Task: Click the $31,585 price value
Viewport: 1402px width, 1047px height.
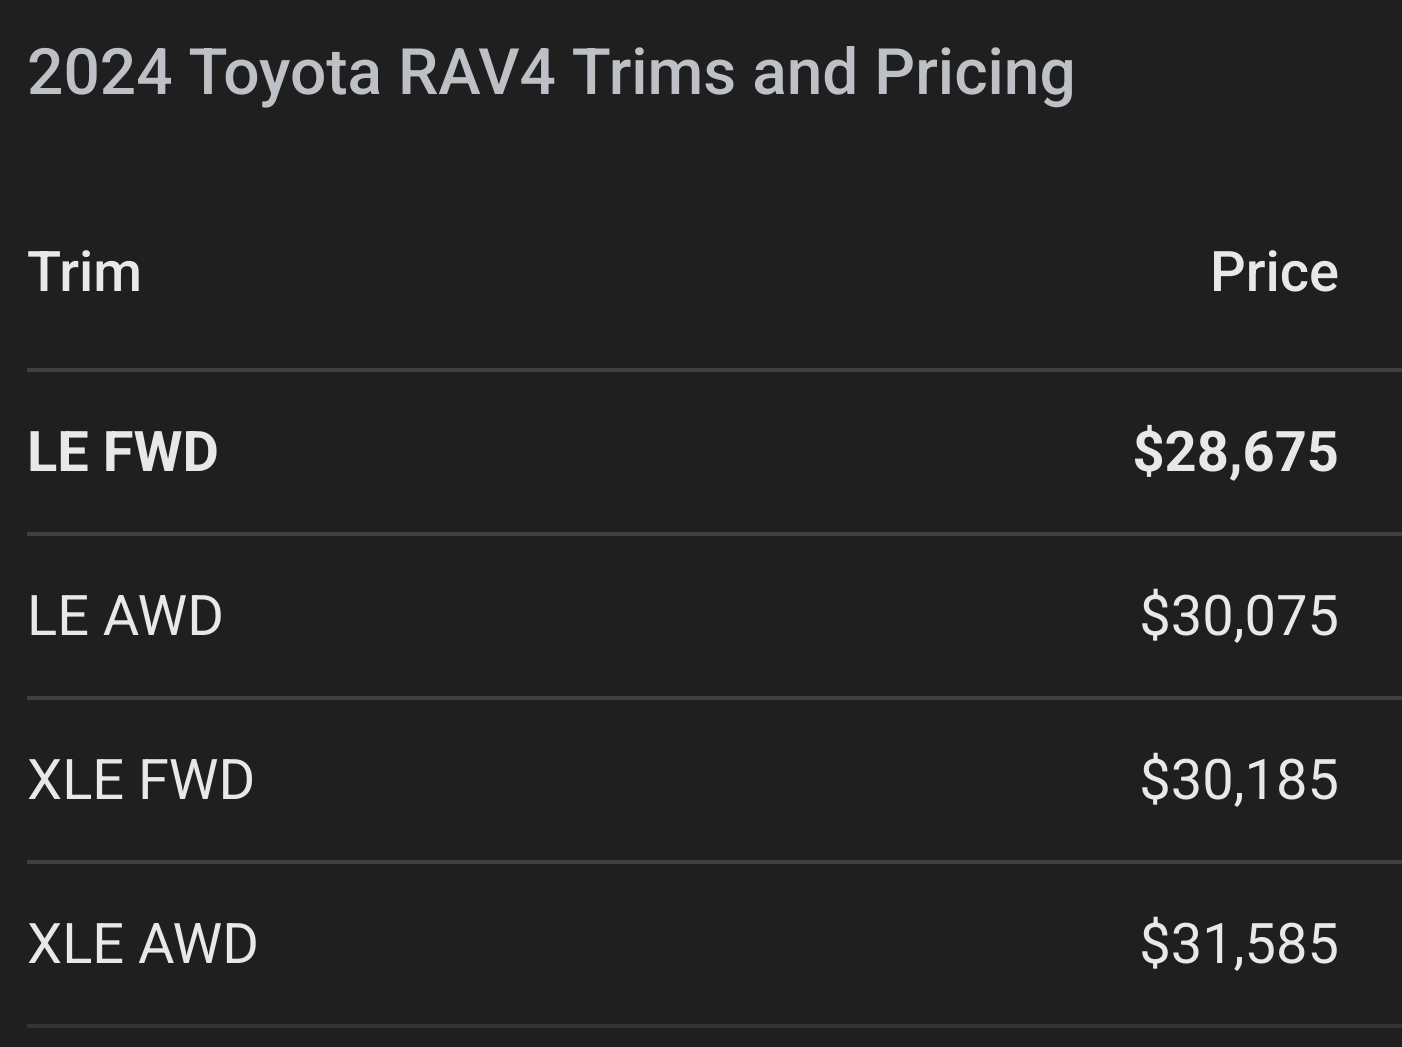Action: (1238, 944)
